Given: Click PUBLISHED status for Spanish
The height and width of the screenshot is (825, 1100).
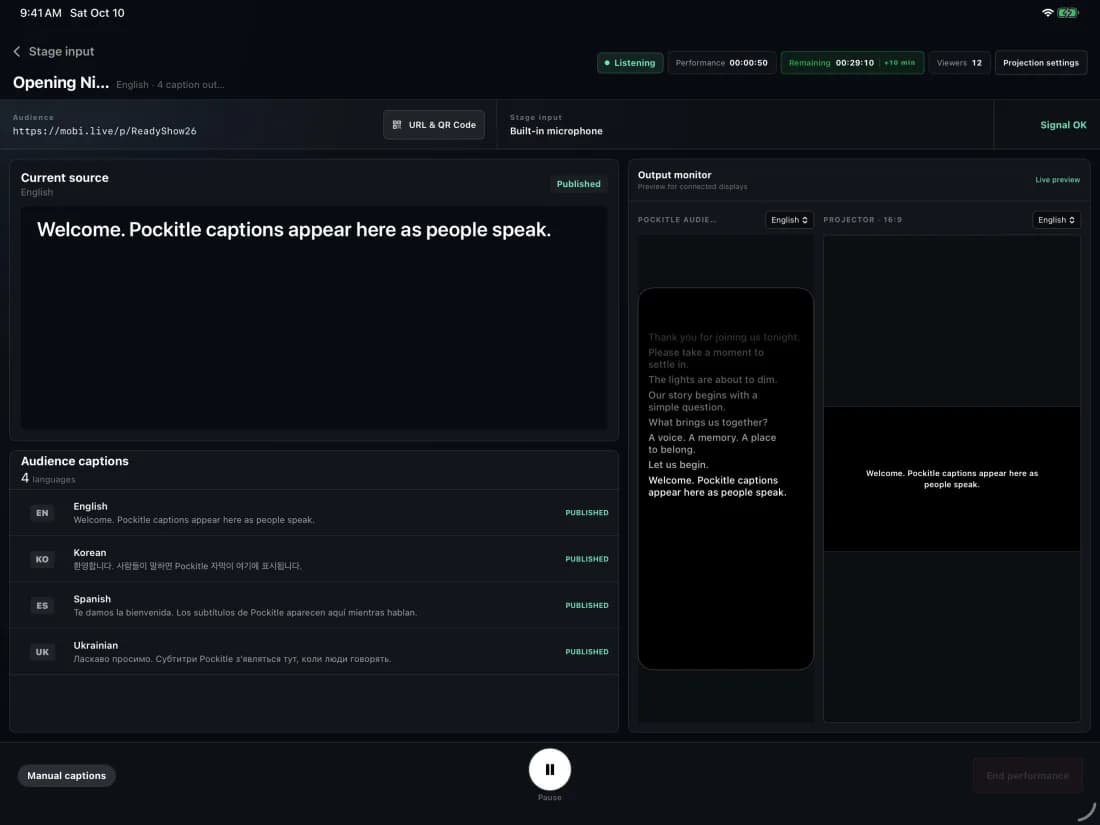Looking at the screenshot, I should pos(587,605).
